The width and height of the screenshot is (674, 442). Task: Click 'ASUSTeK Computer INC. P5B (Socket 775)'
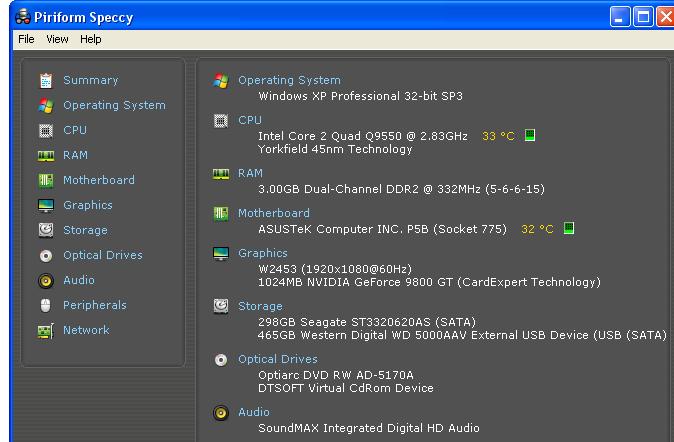tap(383, 229)
